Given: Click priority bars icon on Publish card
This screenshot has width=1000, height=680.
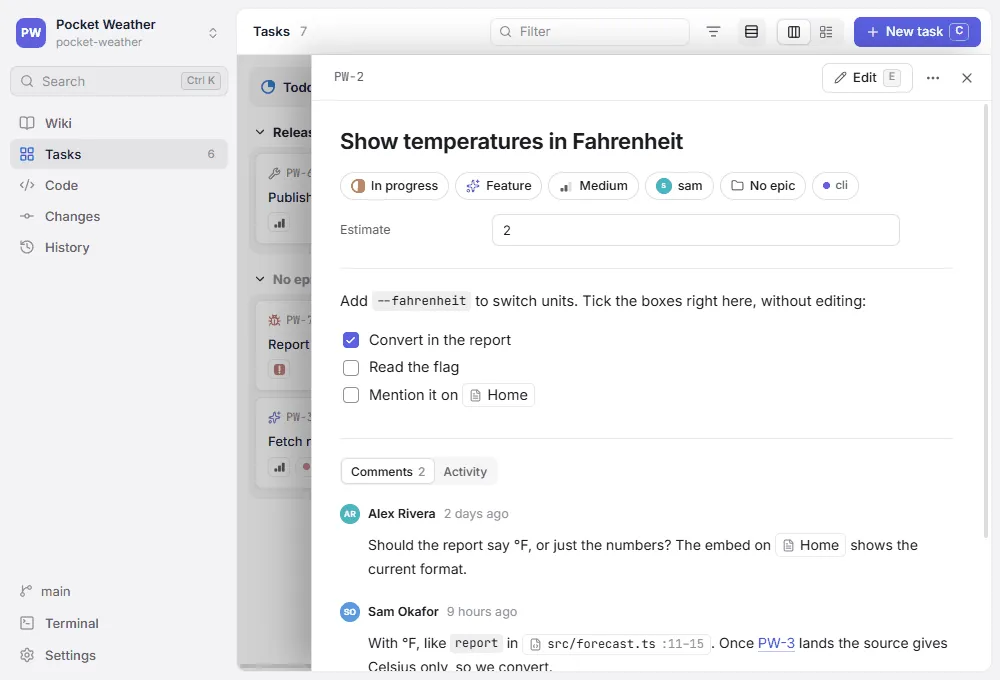Looking at the screenshot, I should (279, 223).
